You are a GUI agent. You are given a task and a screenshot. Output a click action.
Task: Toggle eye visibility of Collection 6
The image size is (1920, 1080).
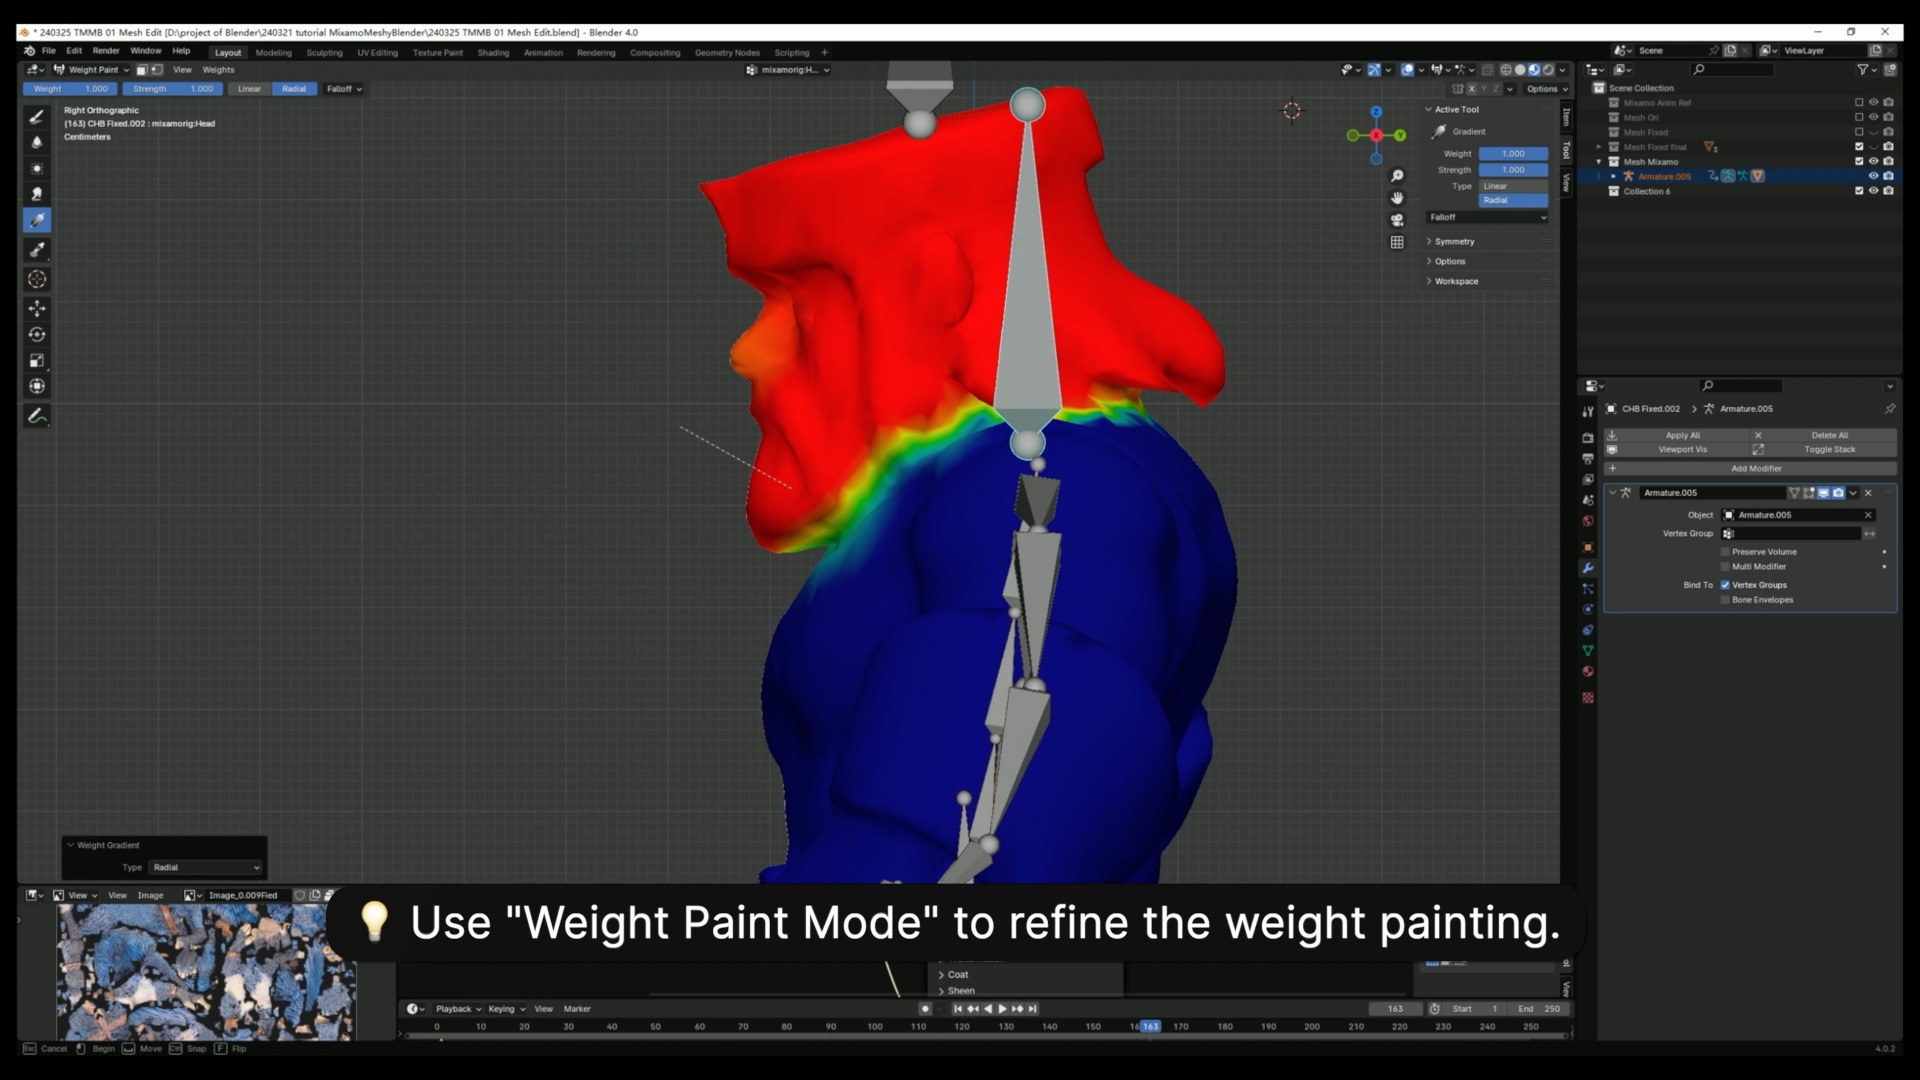pos(1873,191)
